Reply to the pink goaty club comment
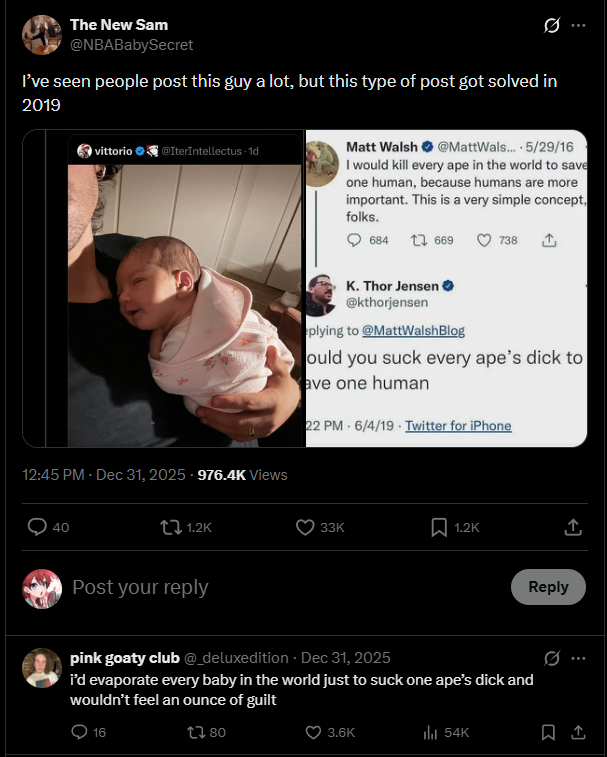607x757 pixels. (x=81, y=732)
